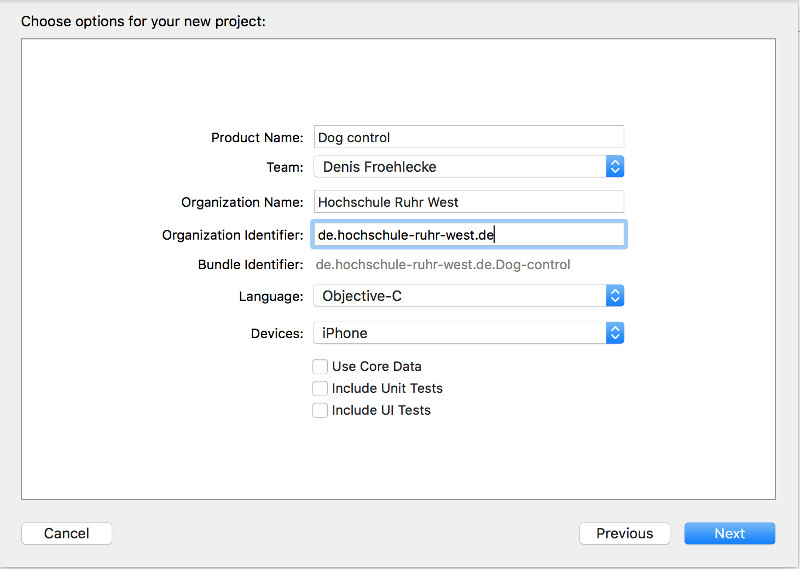
Task: Check the Include UI Tests option
Action: (x=320, y=410)
